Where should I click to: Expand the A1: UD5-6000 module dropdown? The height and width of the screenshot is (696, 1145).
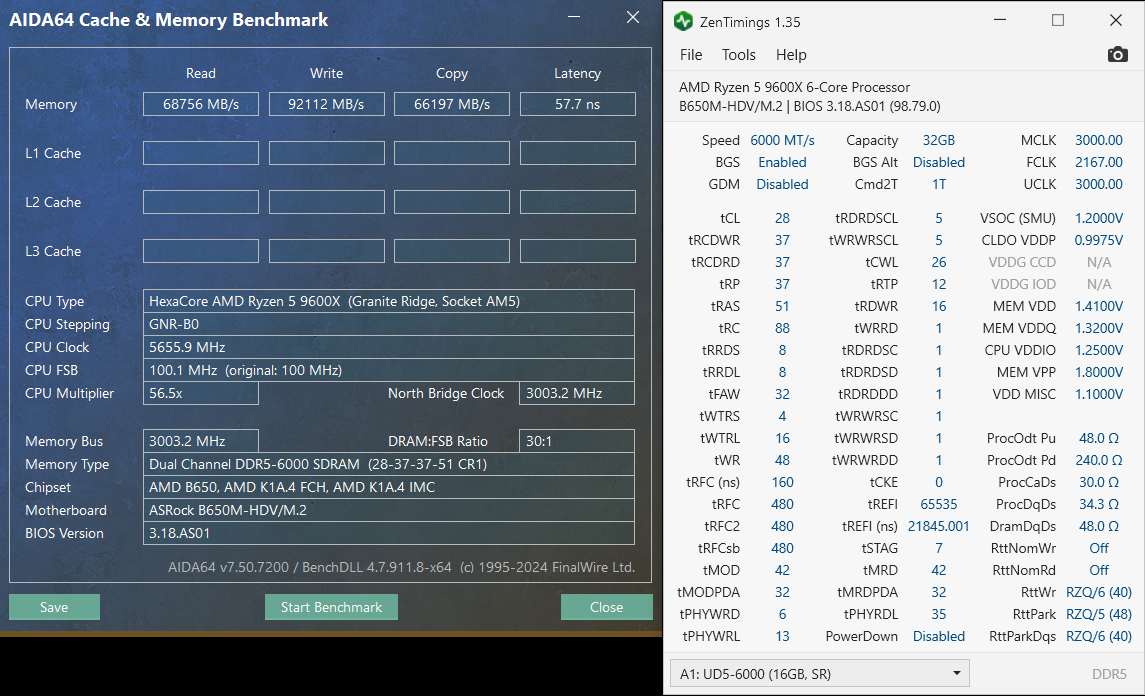coord(819,673)
